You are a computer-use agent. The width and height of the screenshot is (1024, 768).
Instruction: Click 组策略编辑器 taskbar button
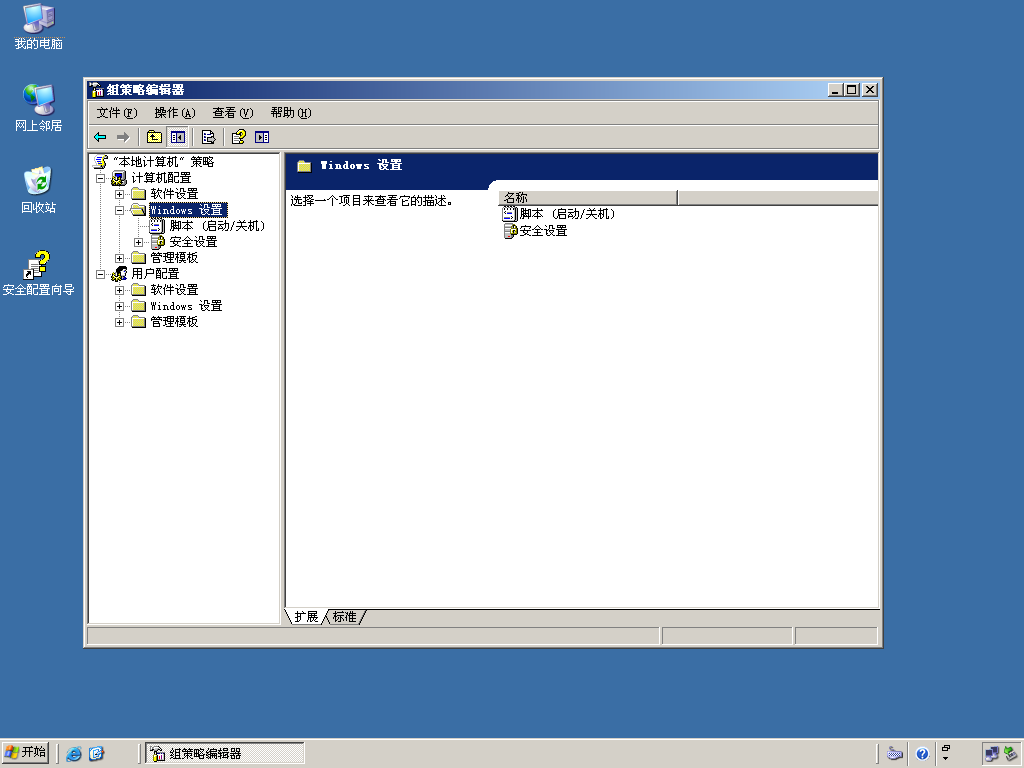click(225, 754)
